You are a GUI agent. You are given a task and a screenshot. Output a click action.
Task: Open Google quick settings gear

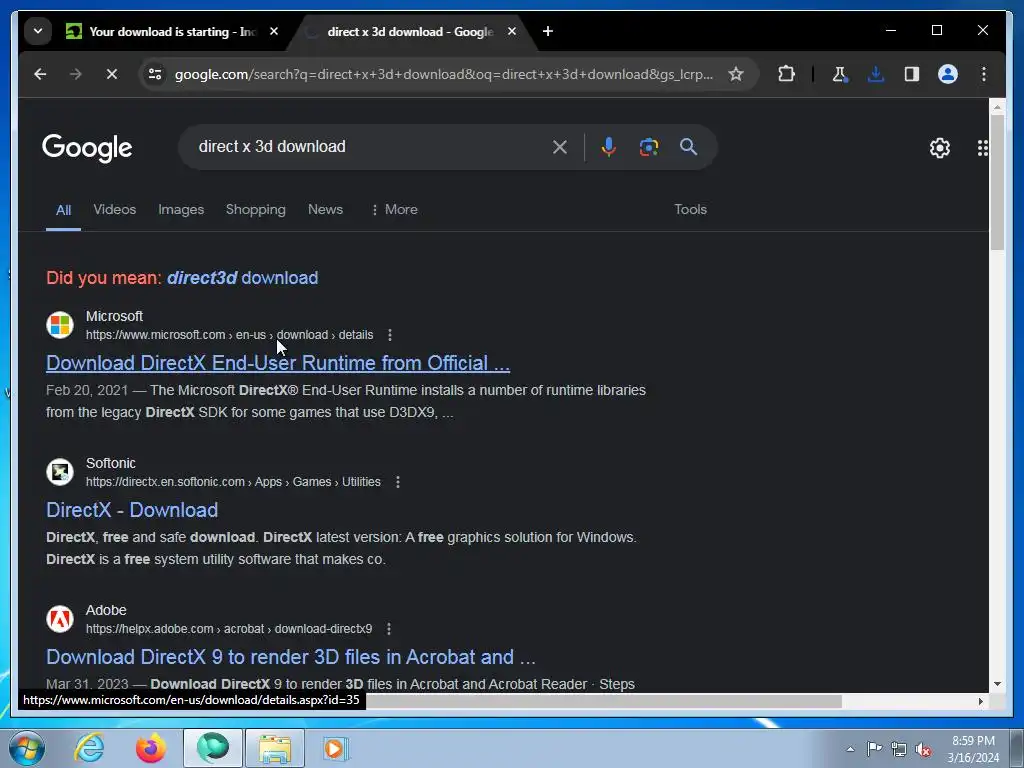pos(940,148)
